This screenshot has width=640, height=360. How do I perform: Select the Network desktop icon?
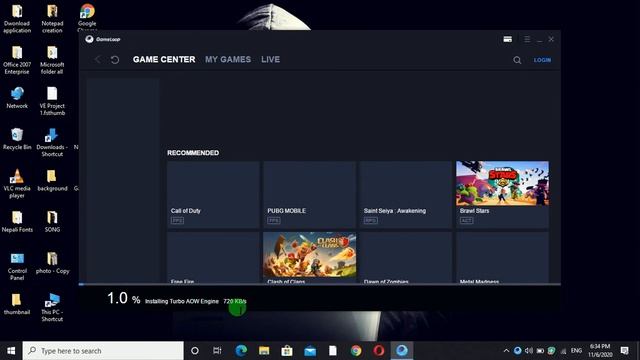(x=17, y=98)
